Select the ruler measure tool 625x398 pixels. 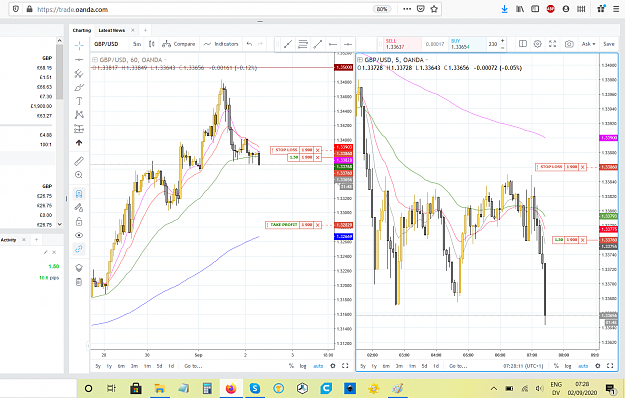tap(79, 161)
